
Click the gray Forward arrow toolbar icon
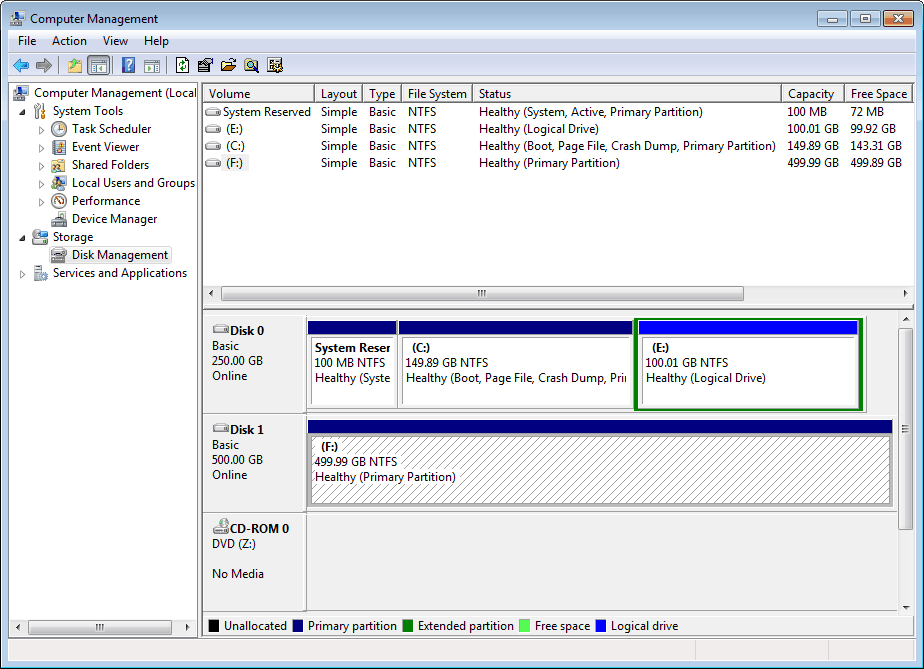pyautogui.click(x=44, y=65)
